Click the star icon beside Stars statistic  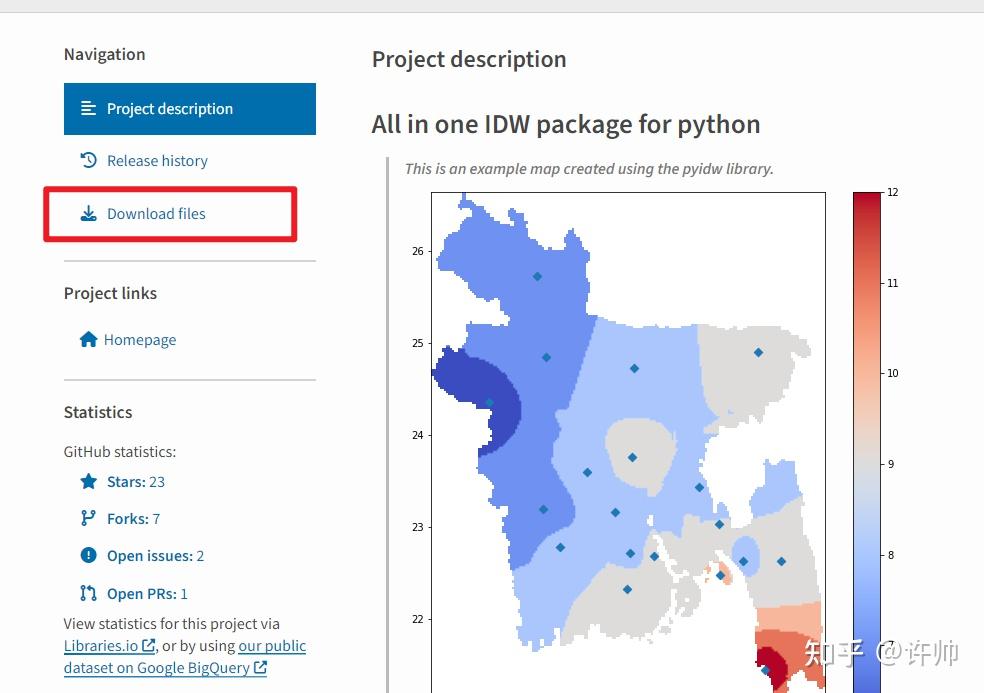pos(88,481)
